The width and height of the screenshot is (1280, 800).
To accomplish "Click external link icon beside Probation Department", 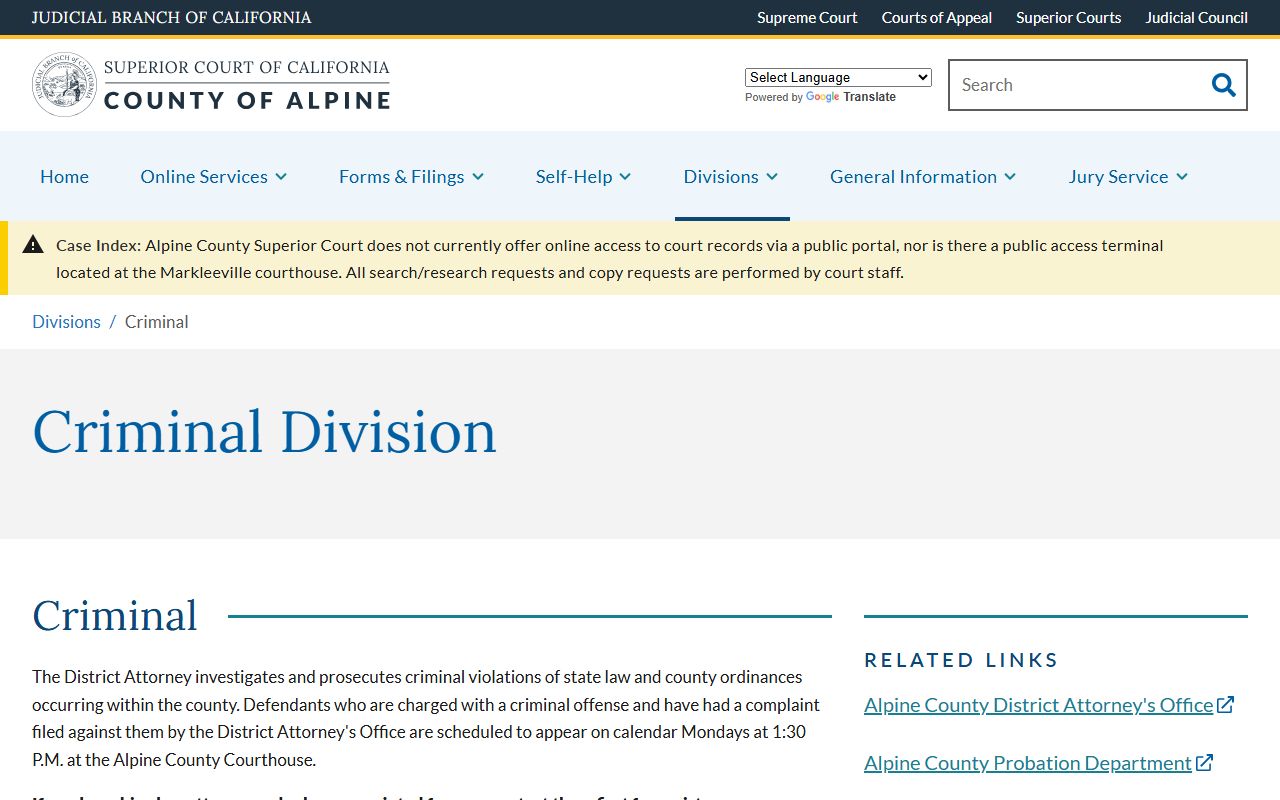I will point(1204,762).
